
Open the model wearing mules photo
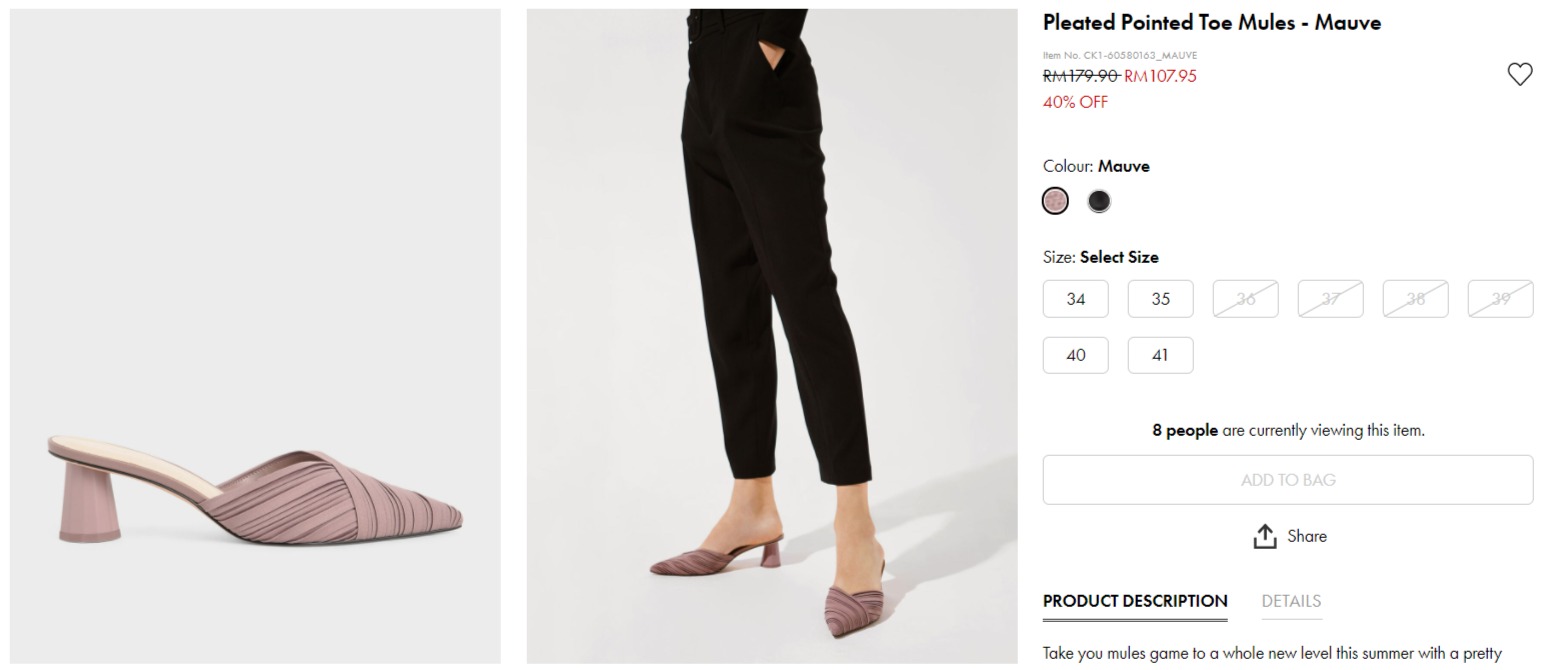(x=772, y=336)
